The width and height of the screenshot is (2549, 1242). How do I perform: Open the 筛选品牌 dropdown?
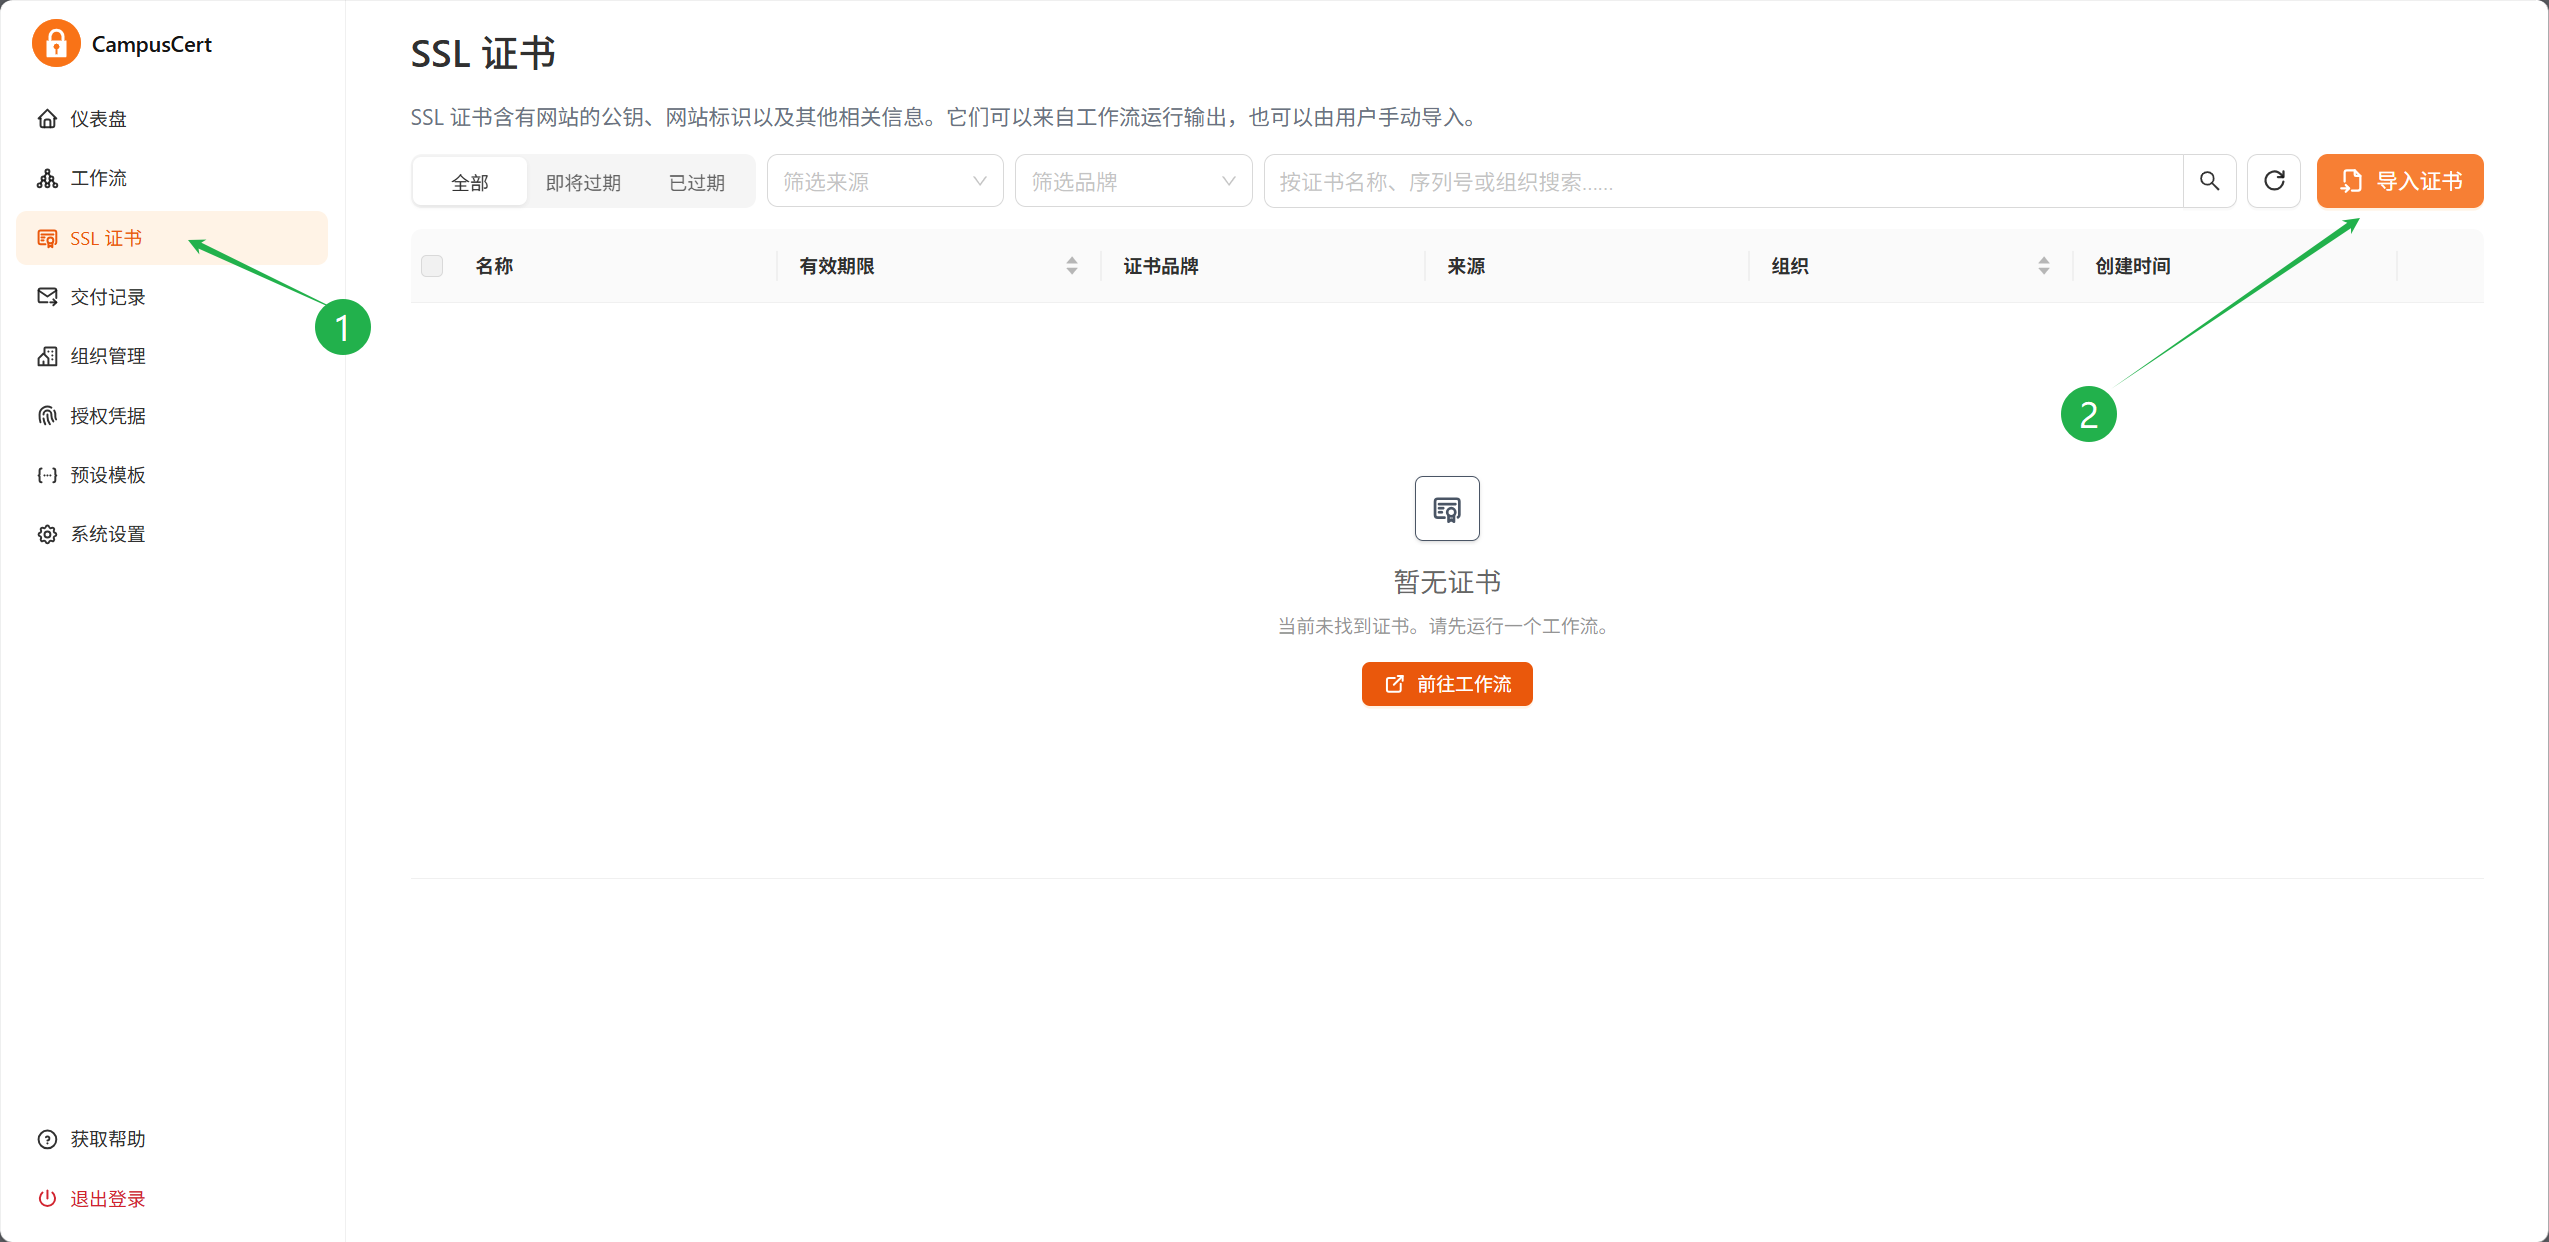[1133, 181]
